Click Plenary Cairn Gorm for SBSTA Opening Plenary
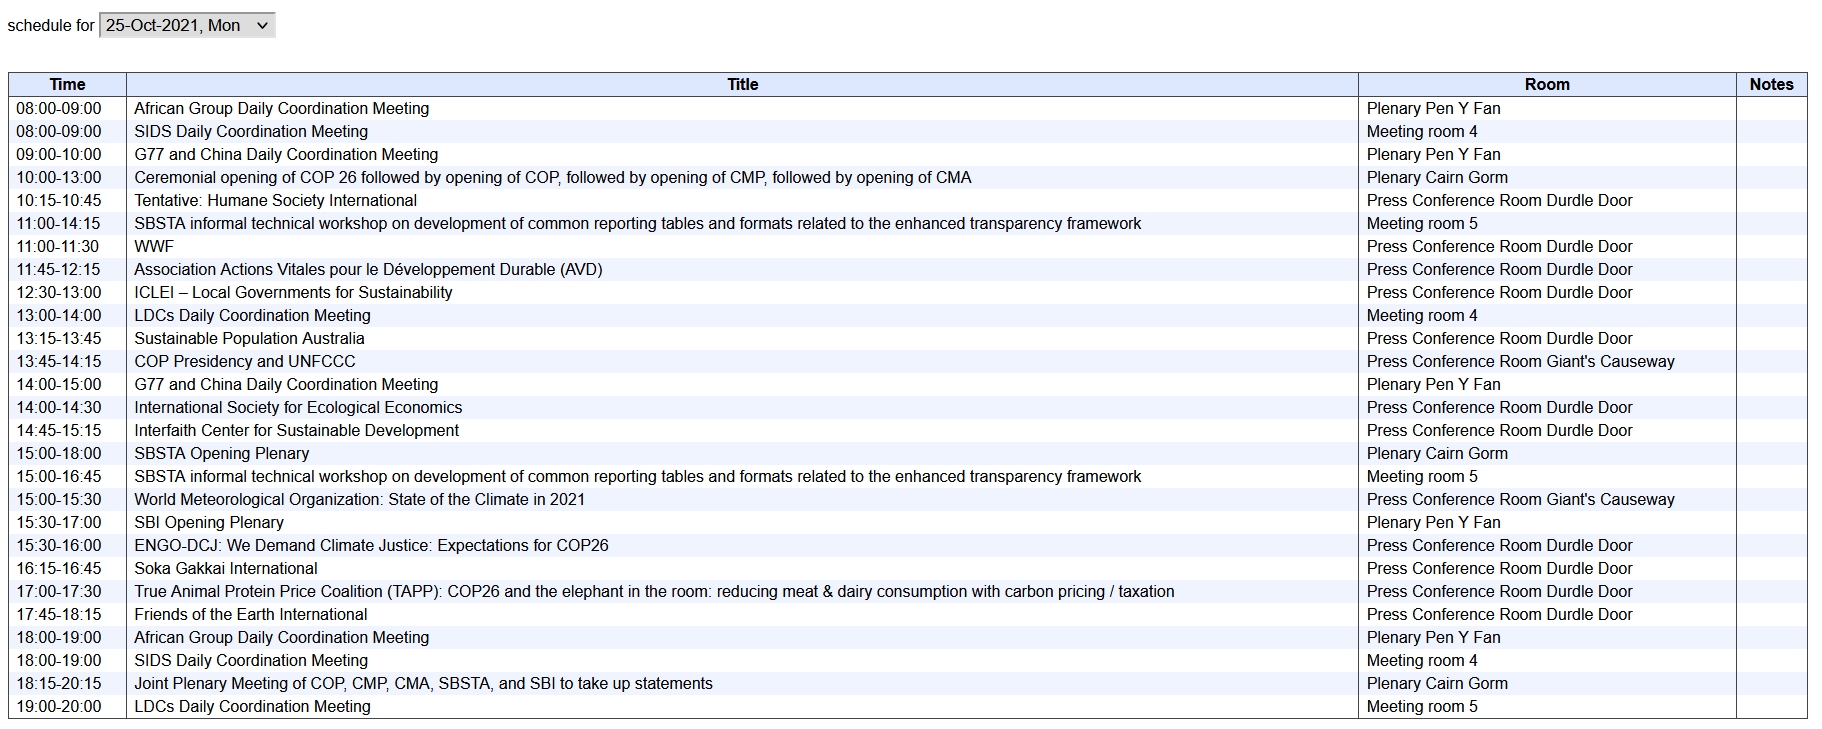Screen dimensions: 1822x729 (1437, 453)
